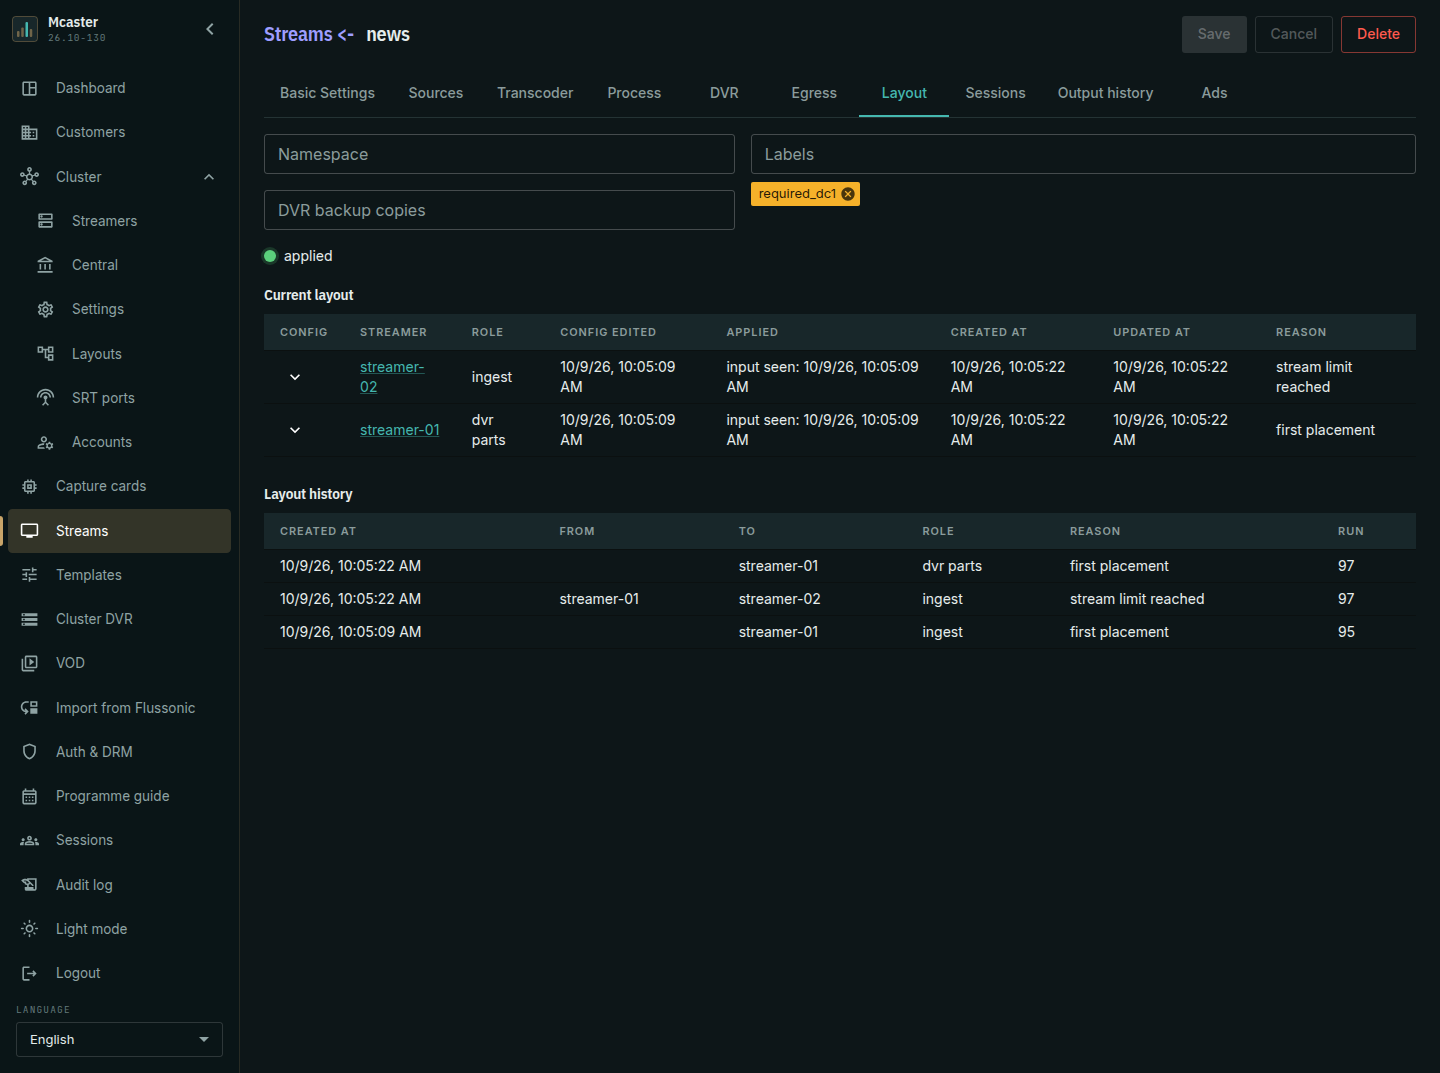Open the streamer-01 link in Current layout

click(x=400, y=430)
